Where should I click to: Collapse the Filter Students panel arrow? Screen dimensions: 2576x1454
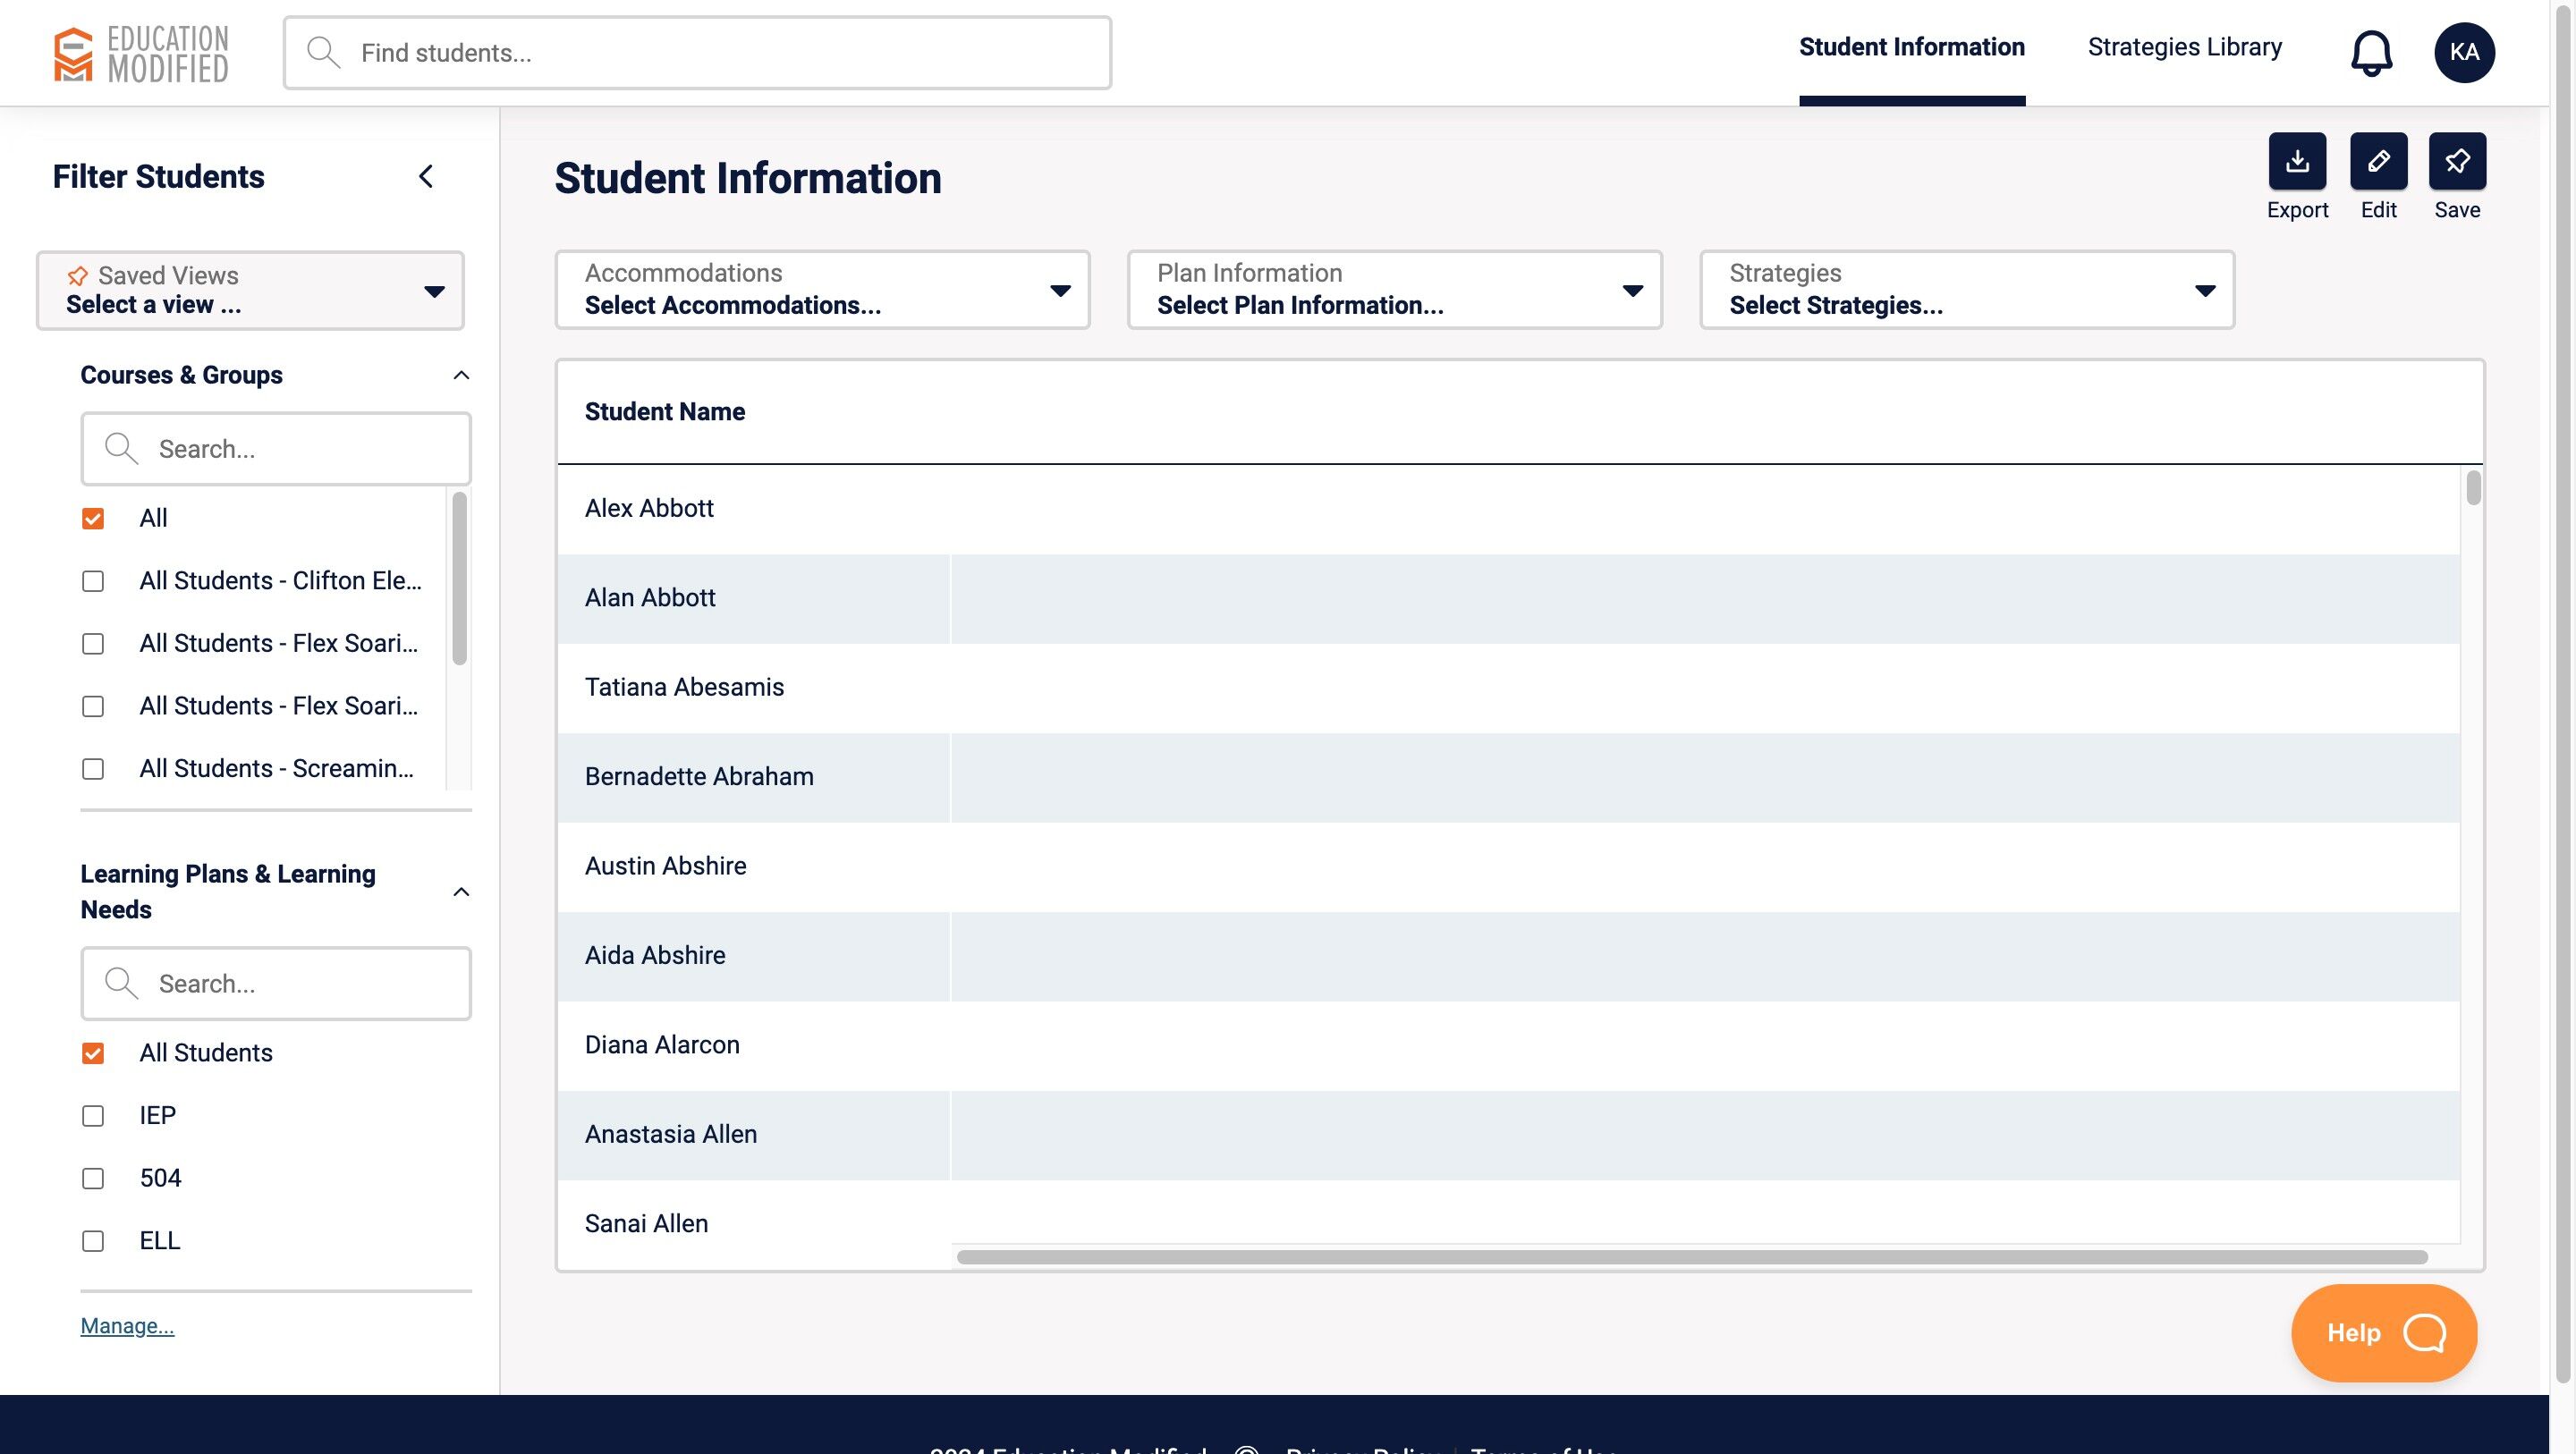tap(426, 177)
